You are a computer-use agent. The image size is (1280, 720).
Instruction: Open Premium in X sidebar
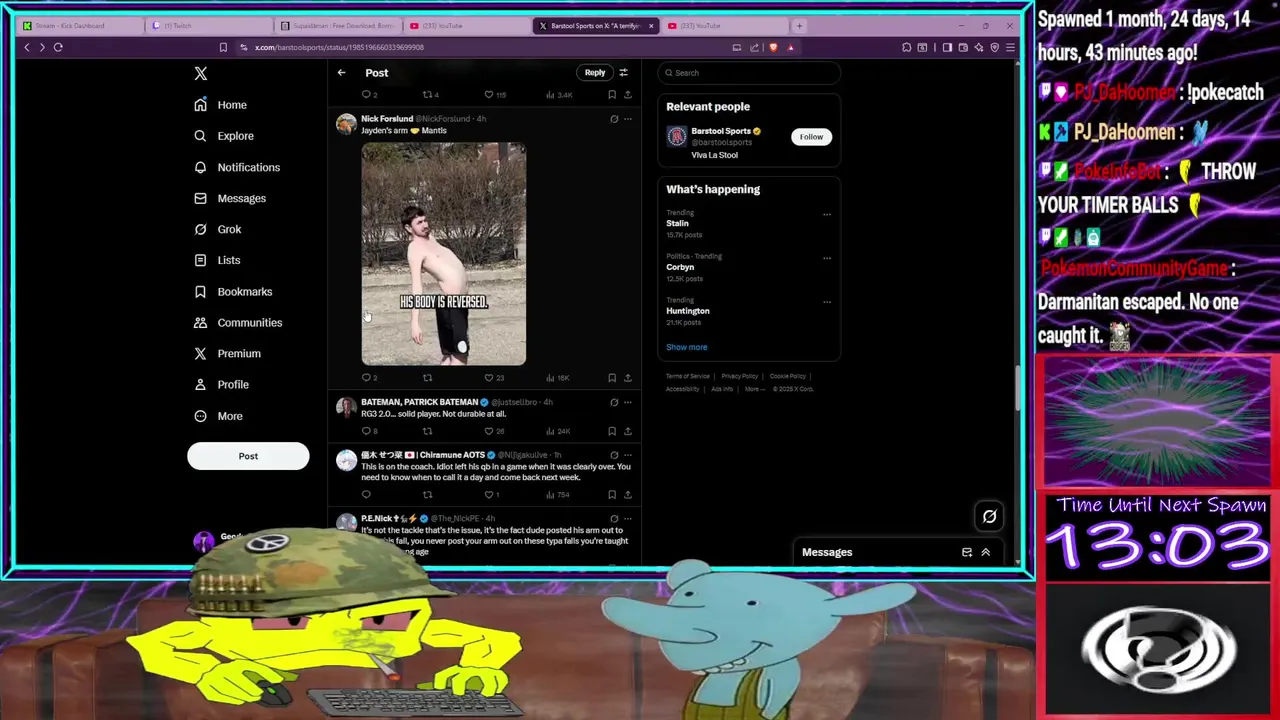pos(227,353)
